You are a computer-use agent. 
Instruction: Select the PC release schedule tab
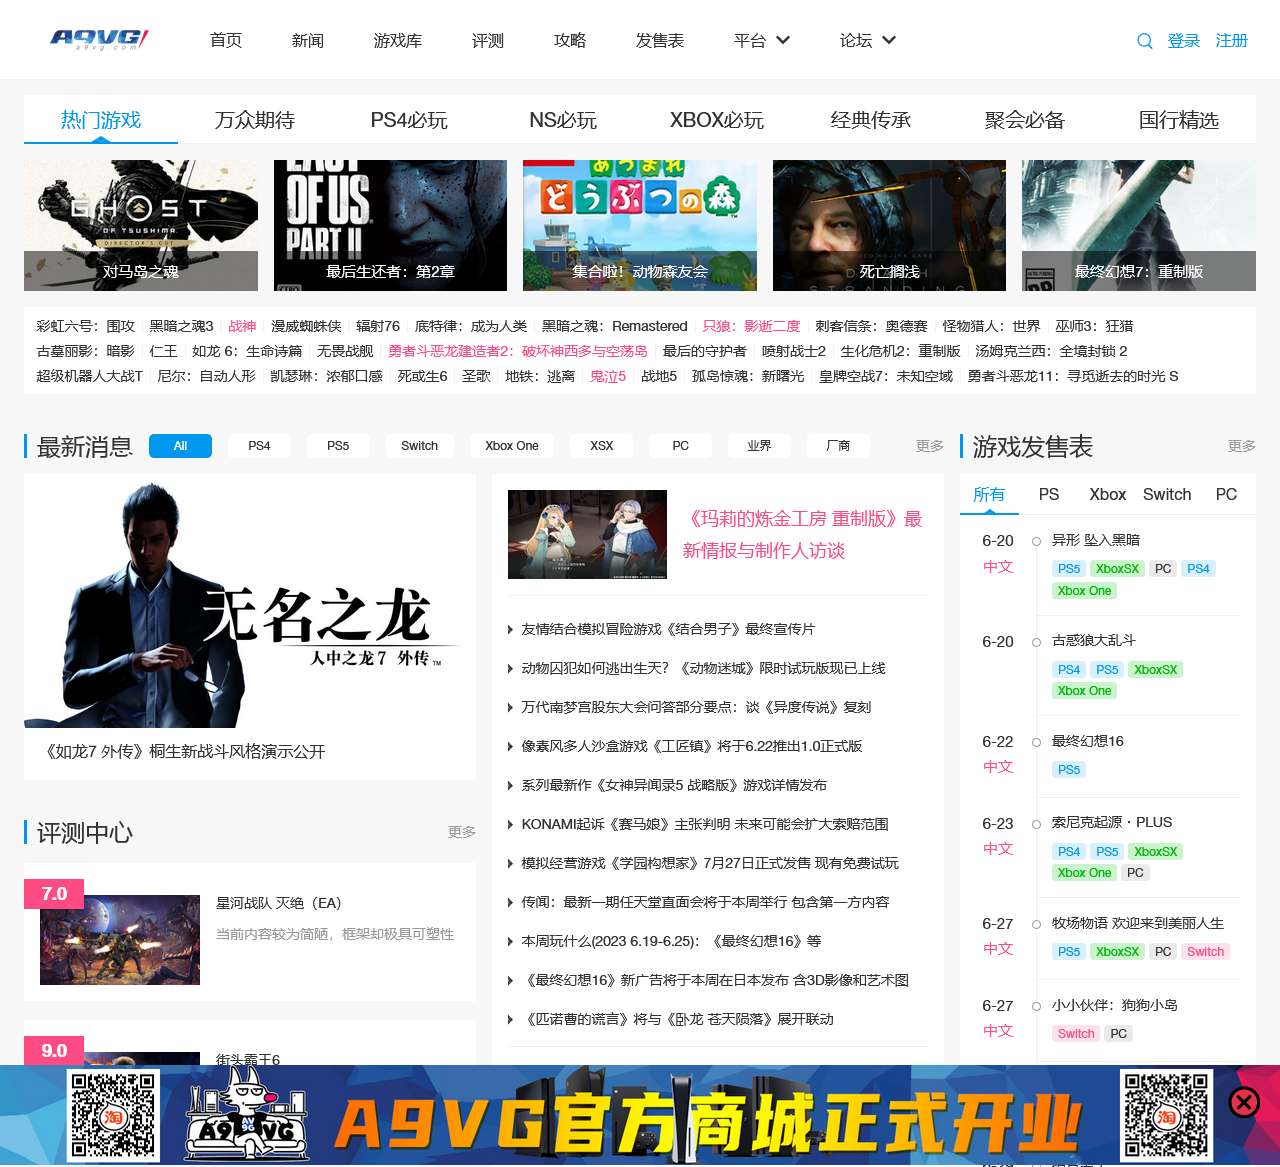(1226, 495)
